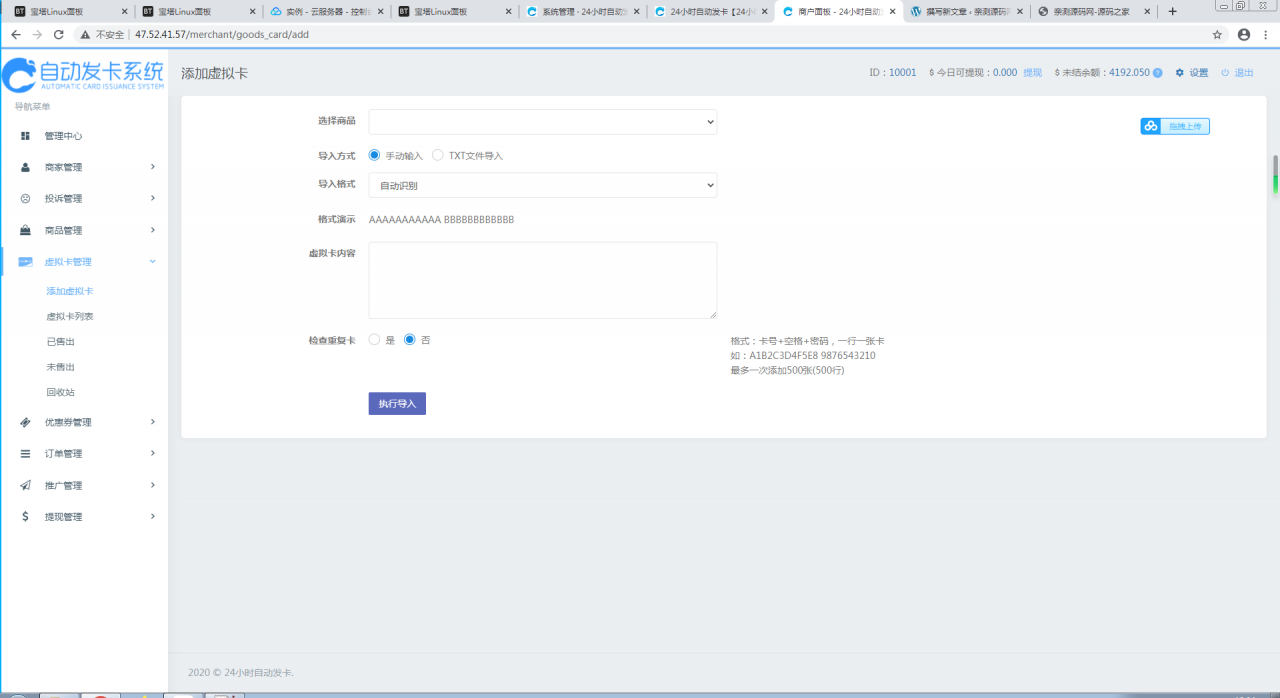Click the 不安全 warning icon in address bar
The image size is (1280, 698).
point(86,34)
